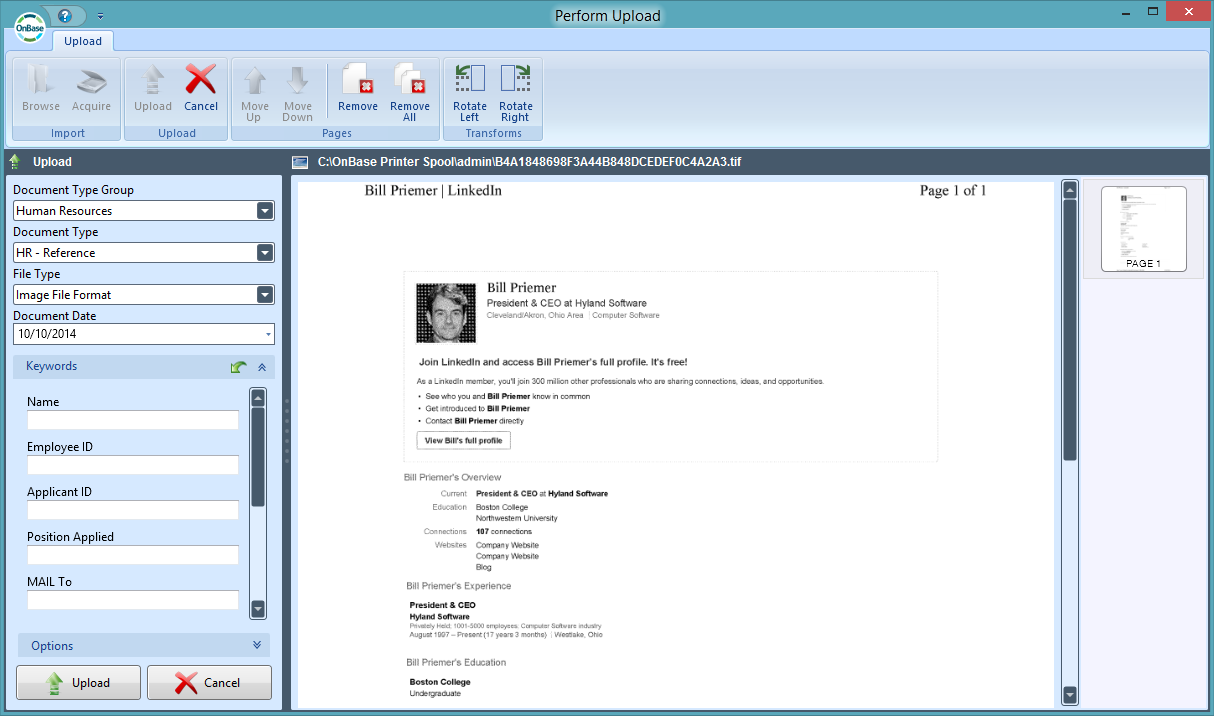Screen dimensions: 1214x716
Task: Click the Options section header label
Action: pos(52,646)
